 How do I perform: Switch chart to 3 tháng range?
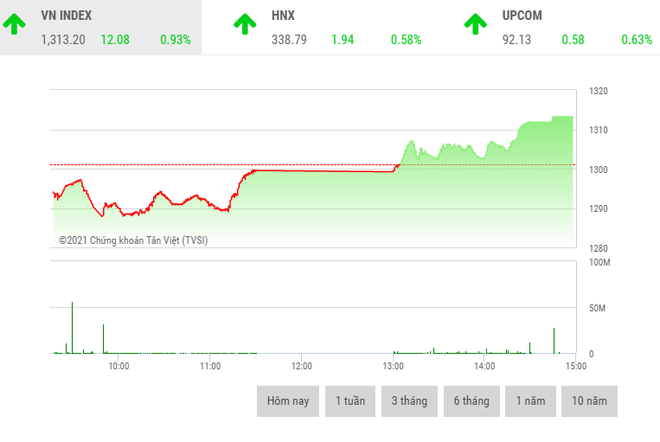coord(409,401)
